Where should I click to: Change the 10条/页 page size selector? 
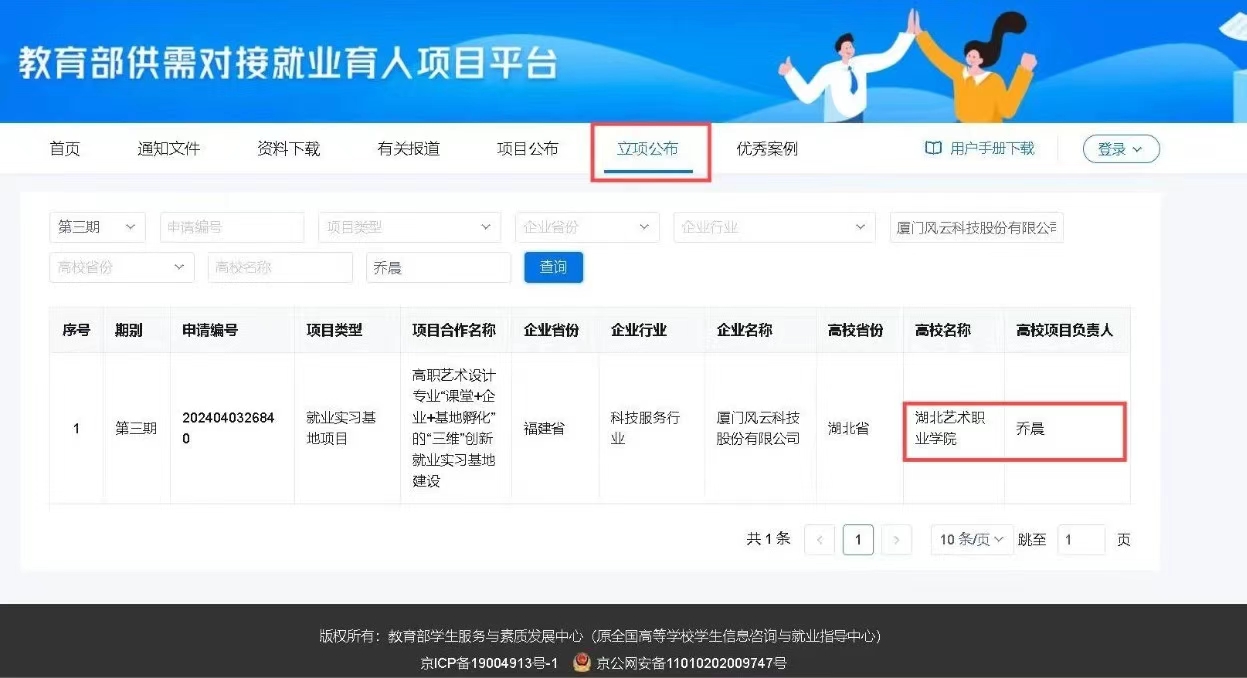tap(971, 540)
